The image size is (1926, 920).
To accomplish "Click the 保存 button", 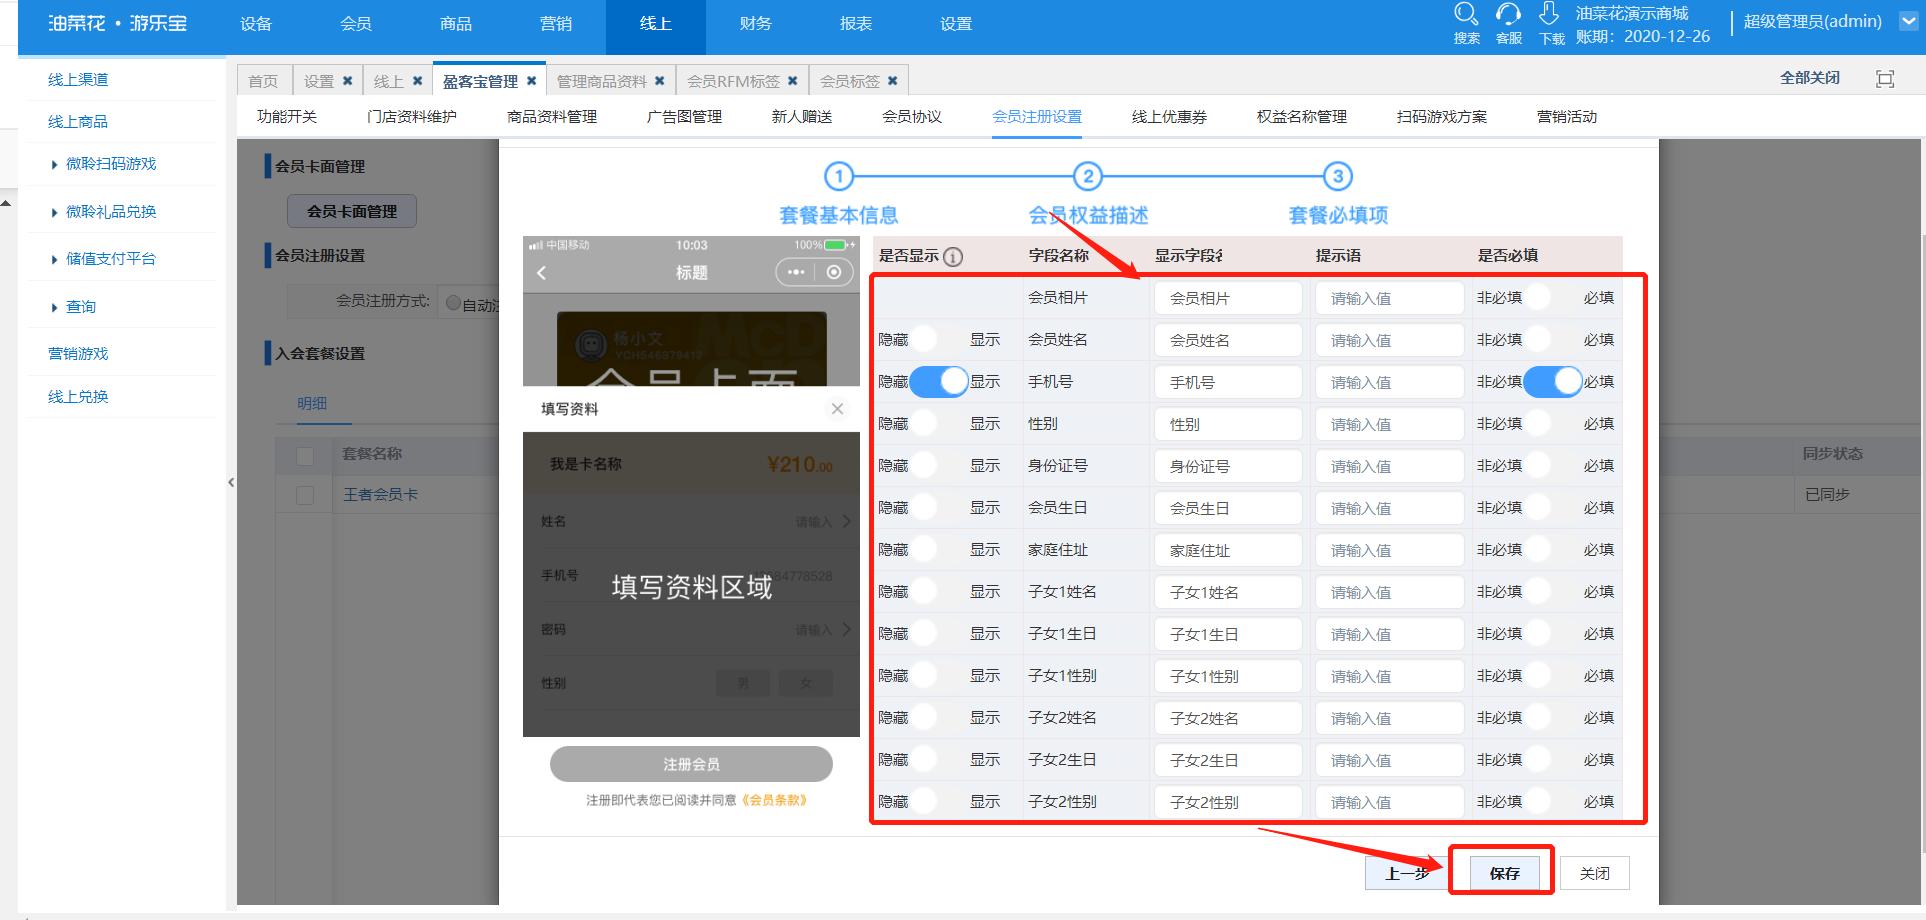I will (1505, 873).
